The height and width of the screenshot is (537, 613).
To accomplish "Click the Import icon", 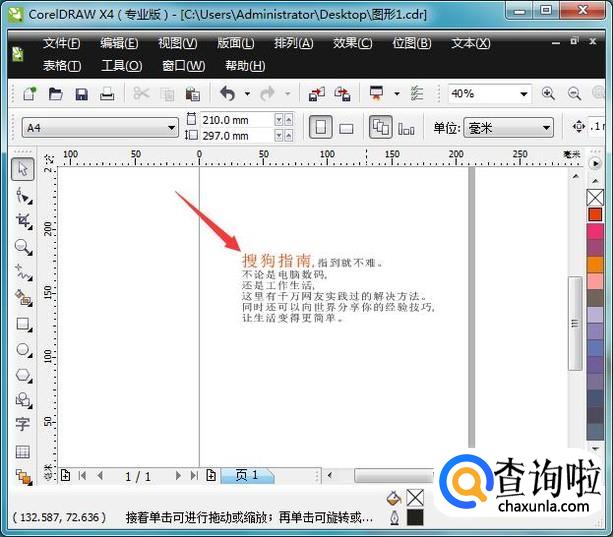I will (x=317, y=94).
